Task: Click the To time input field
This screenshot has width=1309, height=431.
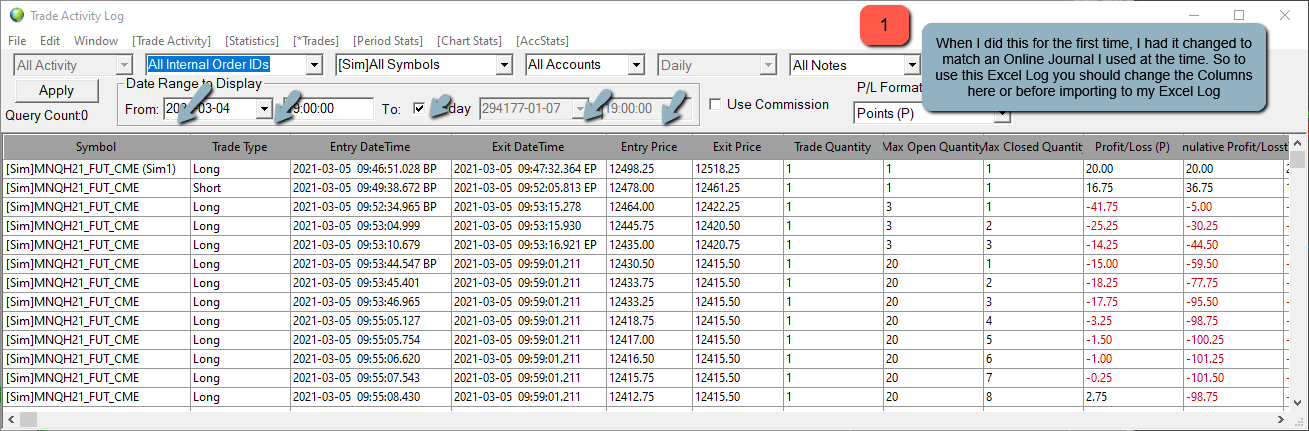Action: tap(647, 108)
